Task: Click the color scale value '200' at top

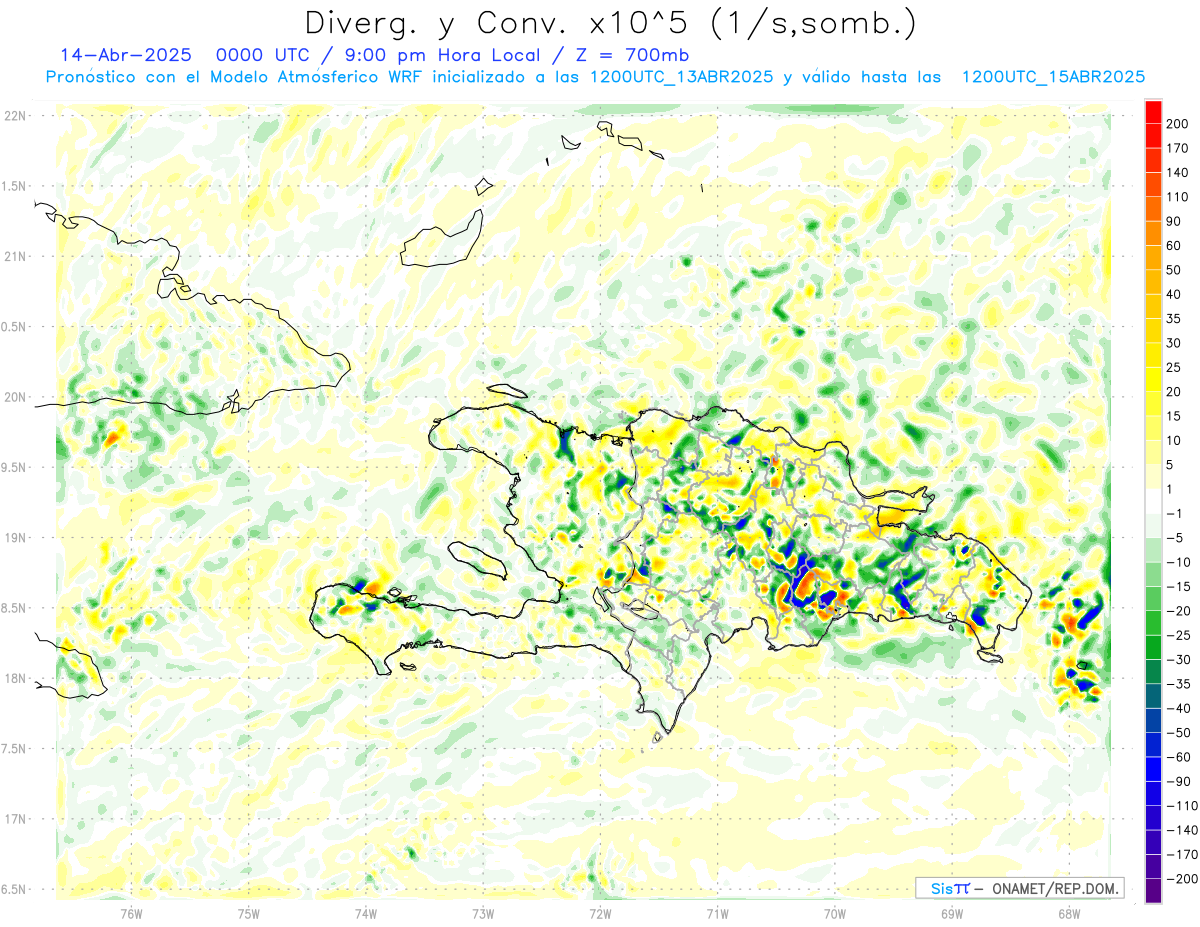Action: (1177, 124)
